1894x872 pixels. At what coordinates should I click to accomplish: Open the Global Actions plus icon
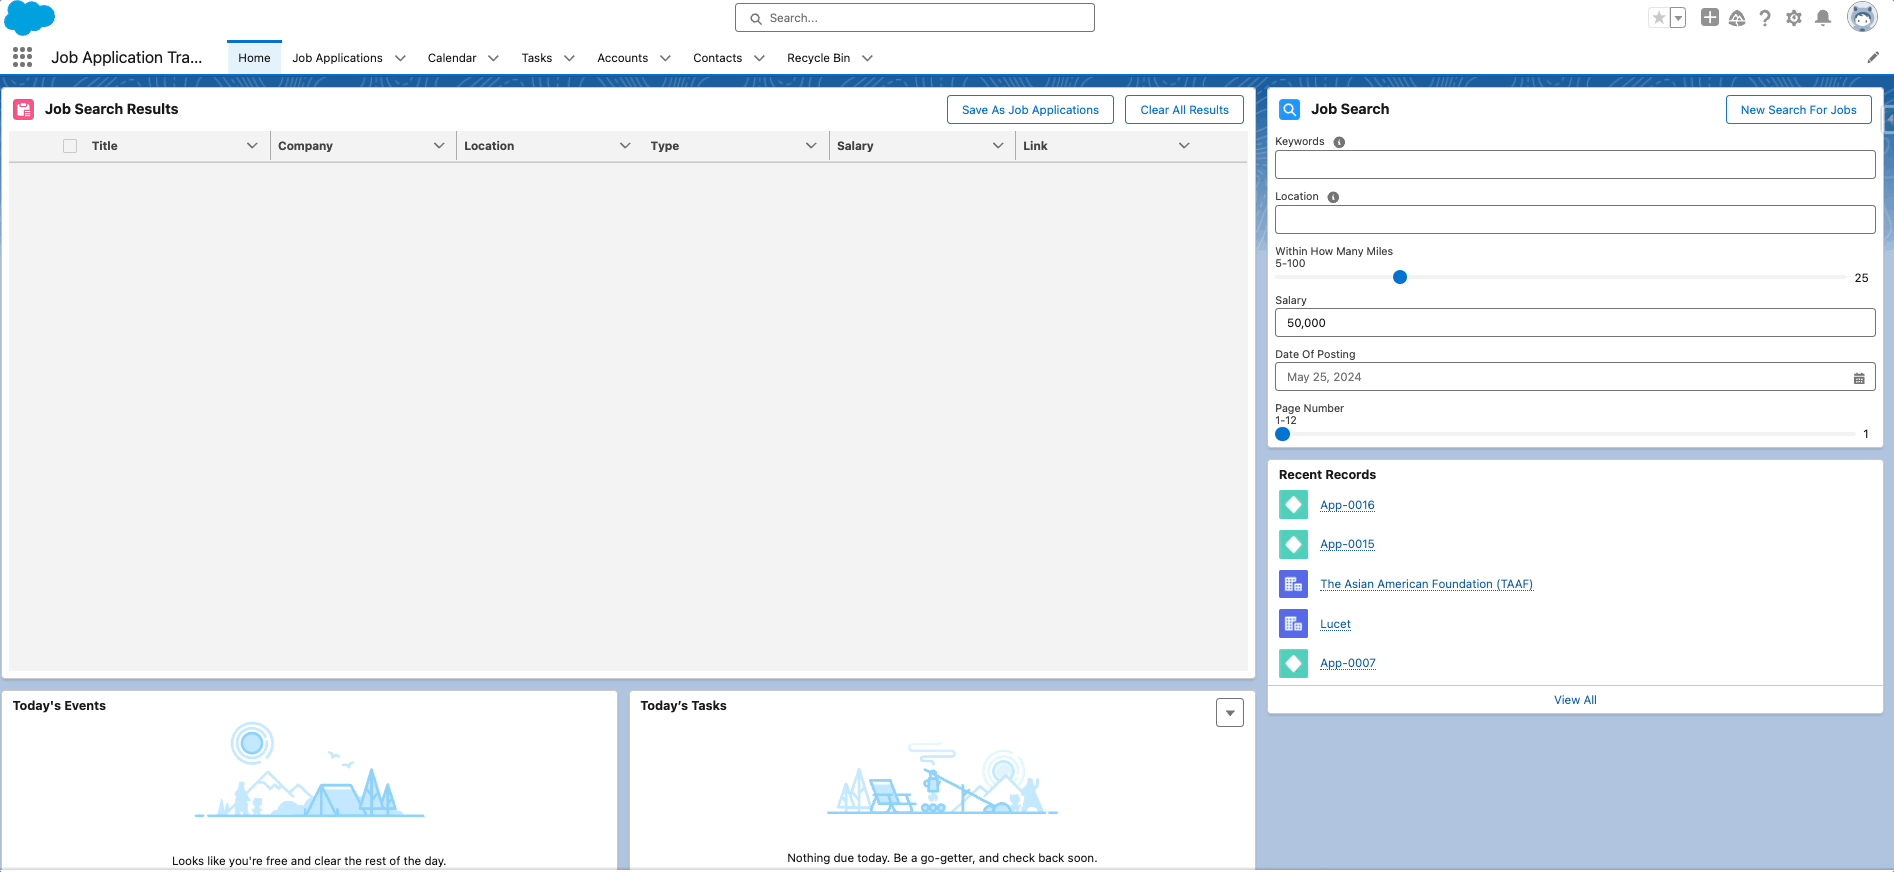pos(1710,18)
